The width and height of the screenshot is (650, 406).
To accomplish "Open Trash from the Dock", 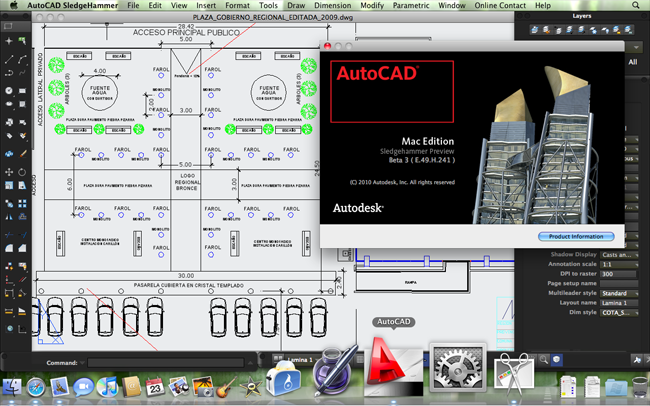I will pos(640,387).
